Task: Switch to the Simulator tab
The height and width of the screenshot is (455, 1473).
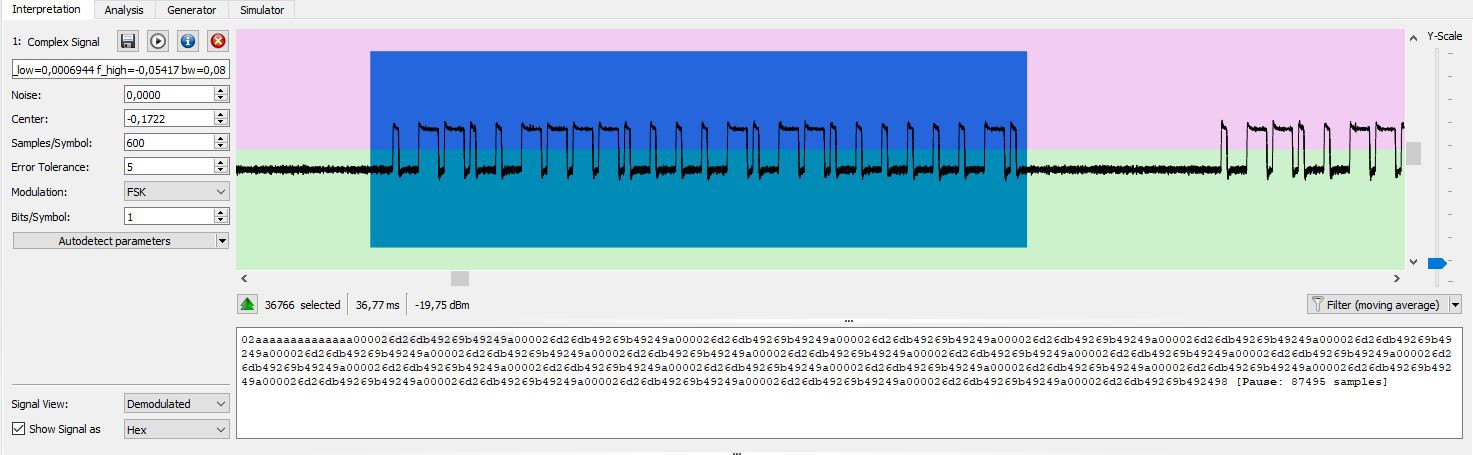Action: click(262, 10)
